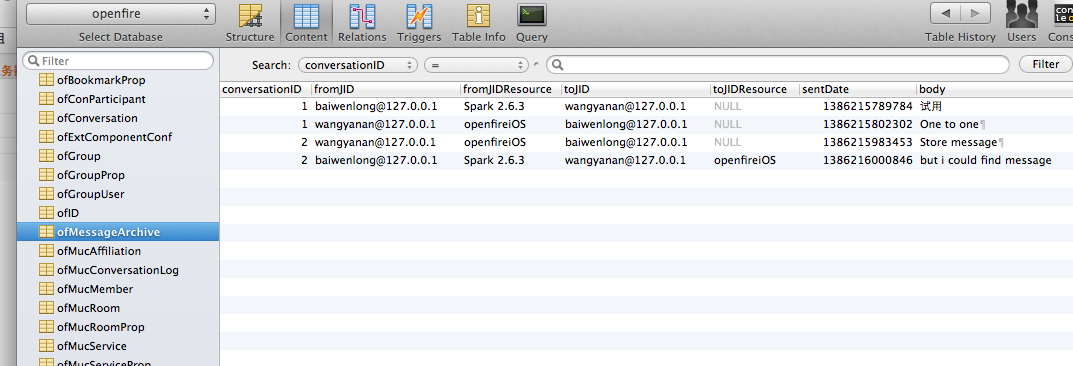The image size is (1073, 366).
Task: Sort by the sentDate column header
Action: [858, 90]
